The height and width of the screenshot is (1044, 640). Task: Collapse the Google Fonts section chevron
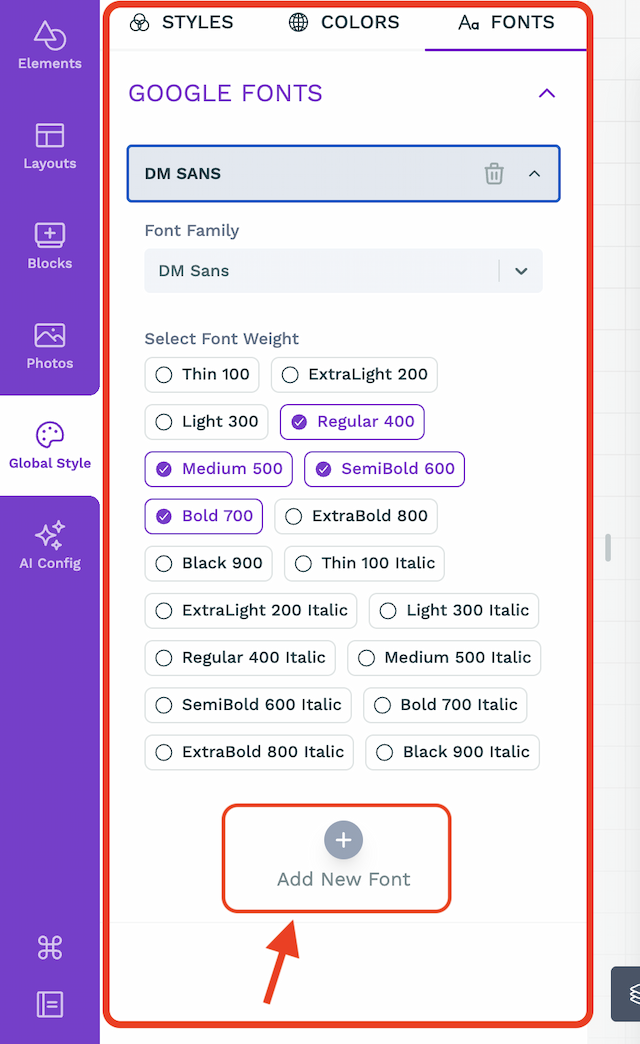click(x=547, y=93)
